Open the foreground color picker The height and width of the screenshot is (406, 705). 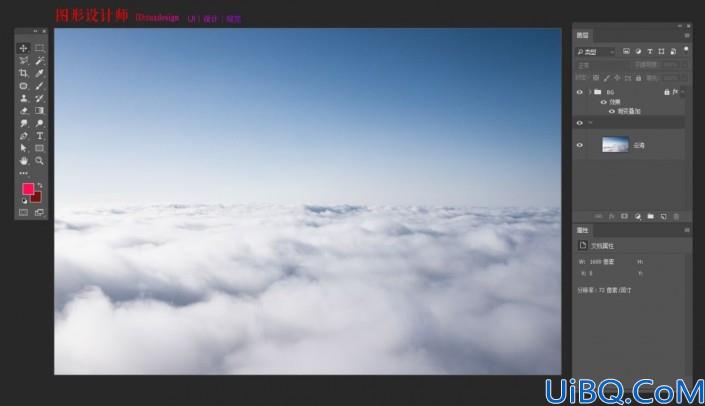pos(28,189)
